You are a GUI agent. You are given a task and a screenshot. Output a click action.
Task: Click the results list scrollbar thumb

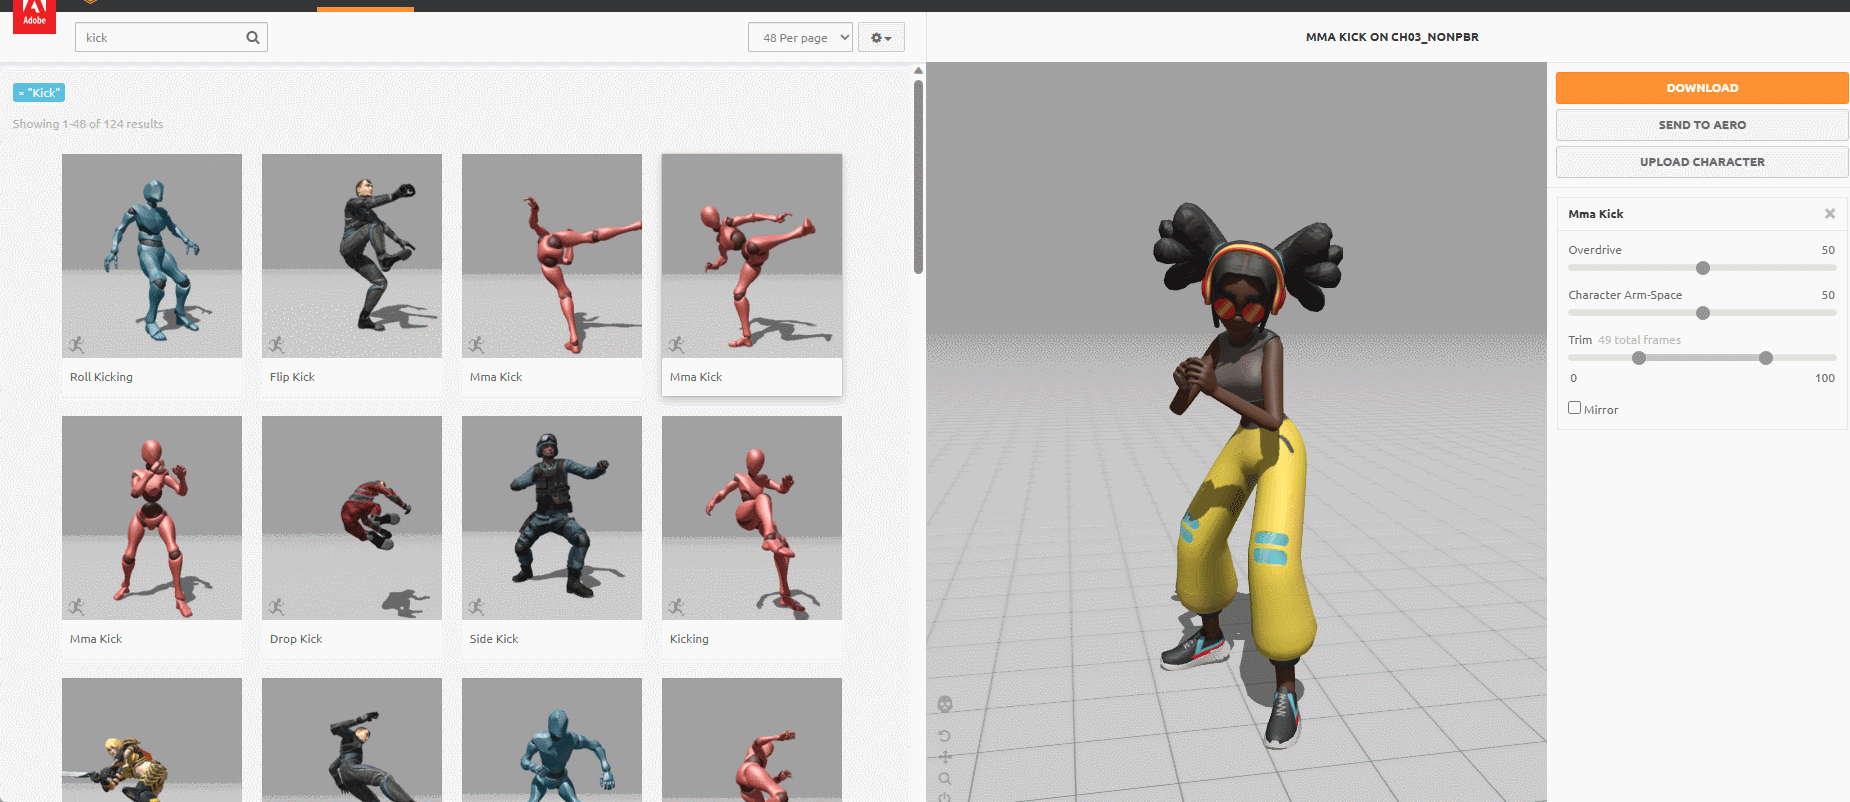pos(918,176)
